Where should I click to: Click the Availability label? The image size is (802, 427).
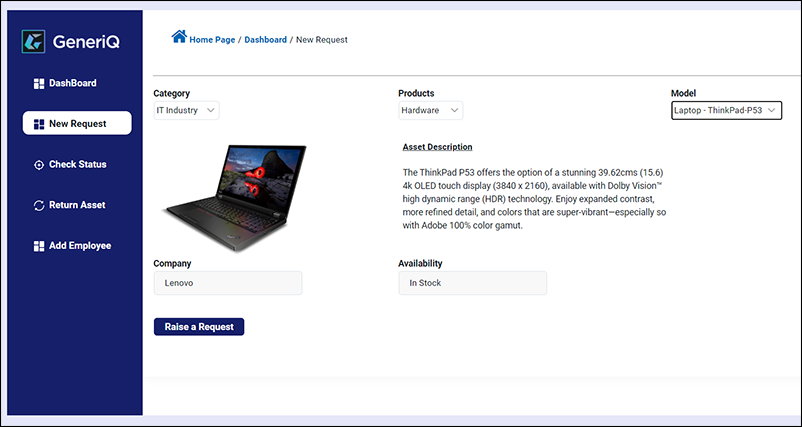click(x=420, y=264)
